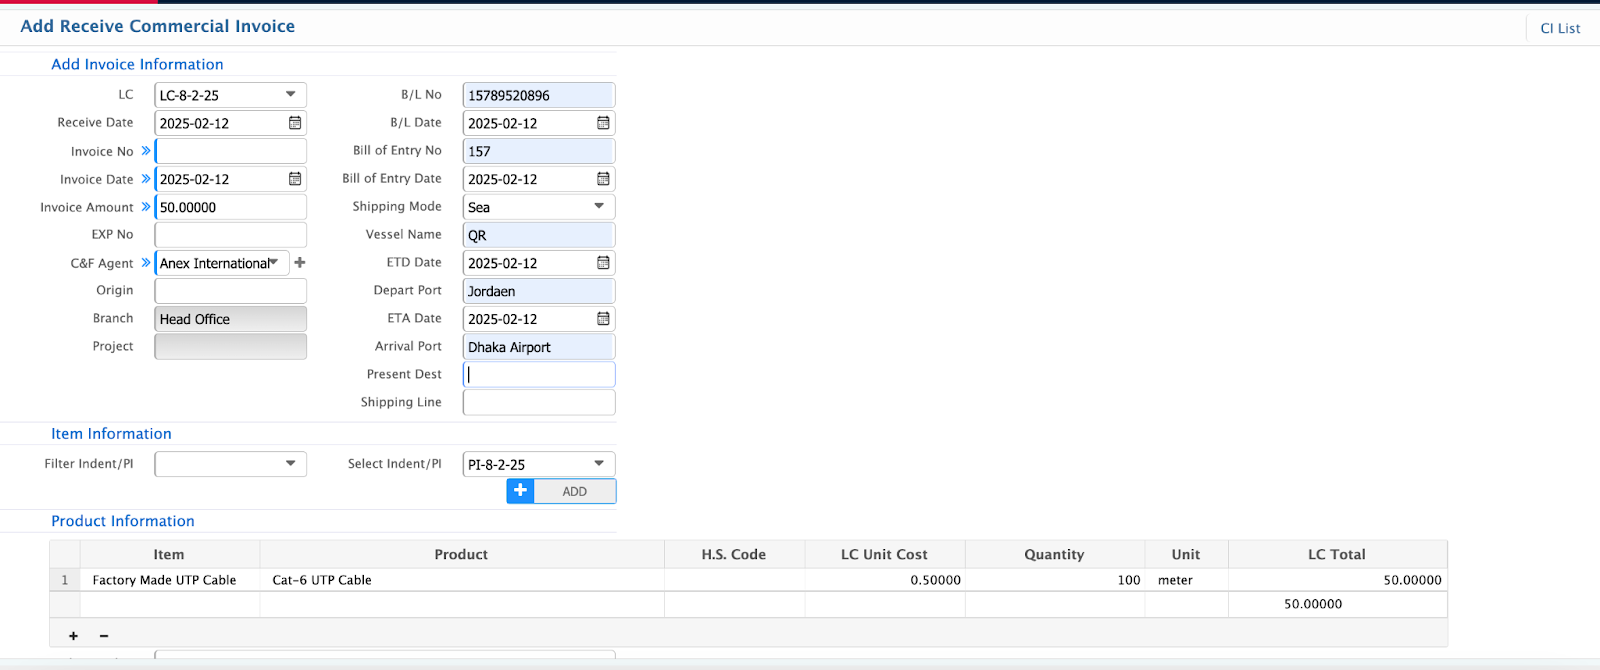
Task: Open B/L Date calendar icon
Action: (x=603, y=123)
